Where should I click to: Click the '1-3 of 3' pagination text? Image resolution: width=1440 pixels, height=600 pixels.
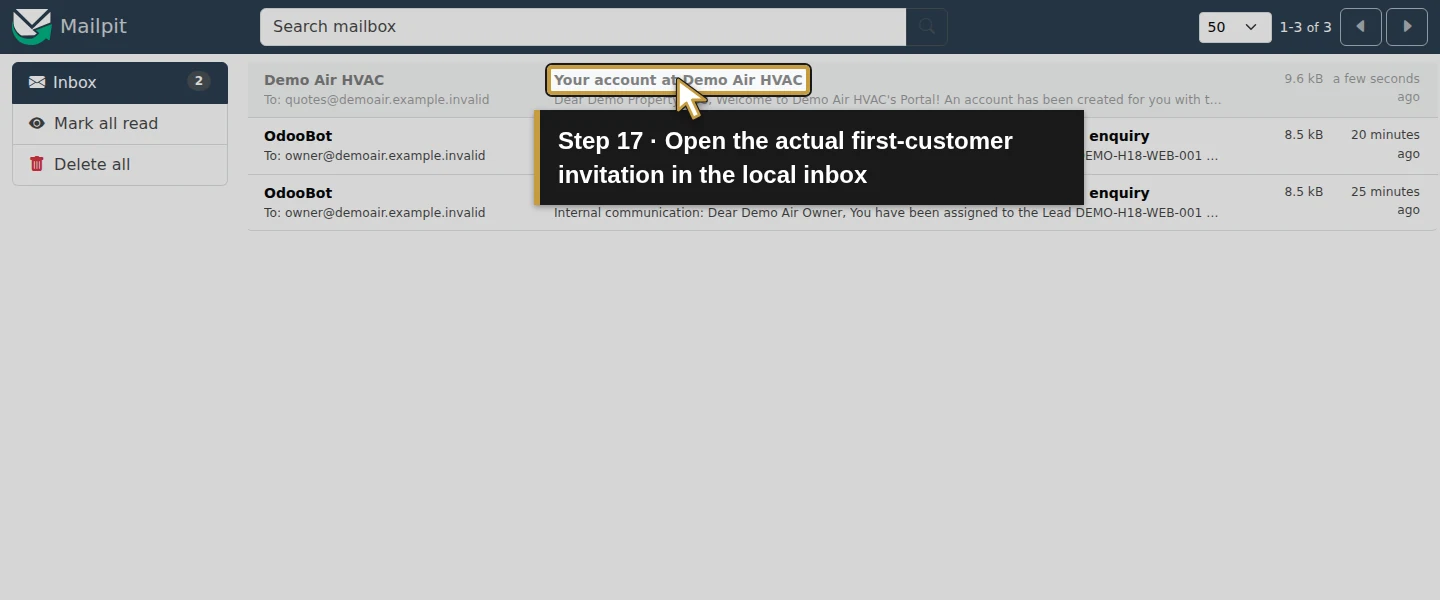[1305, 27]
